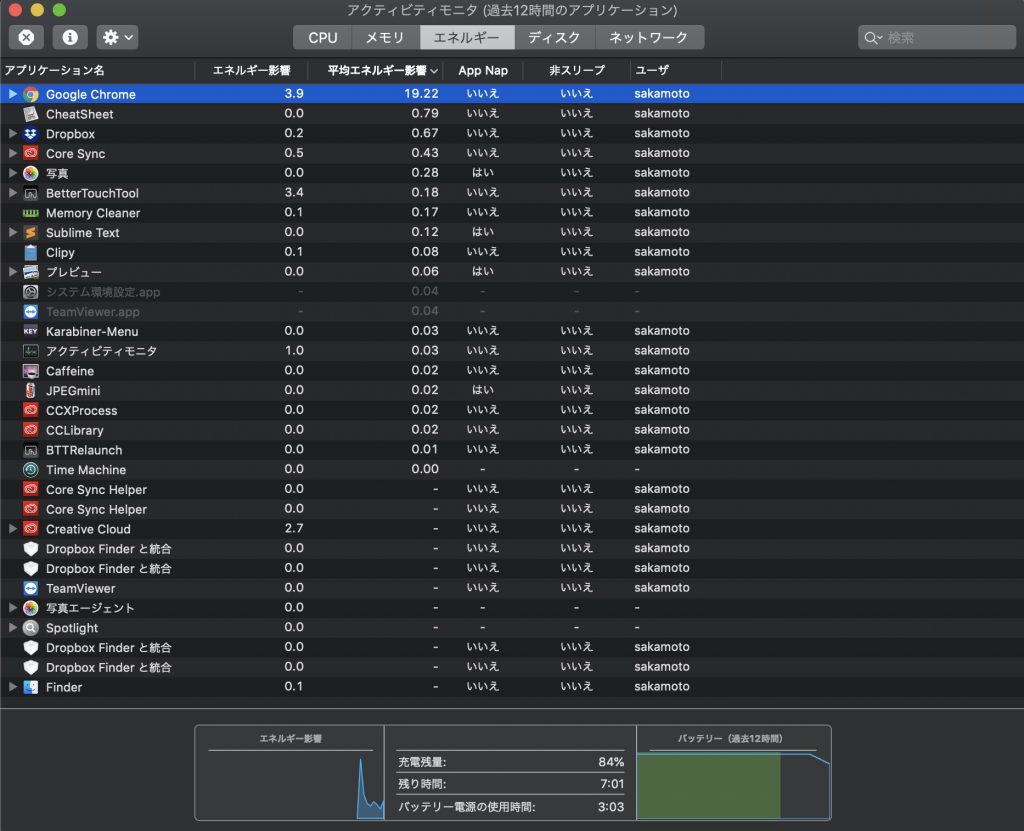Image resolution: width=1024 pixels, height=831 pixels.
Task: Click the Karabiner-Menu app icon
Action: pos(31,331)
